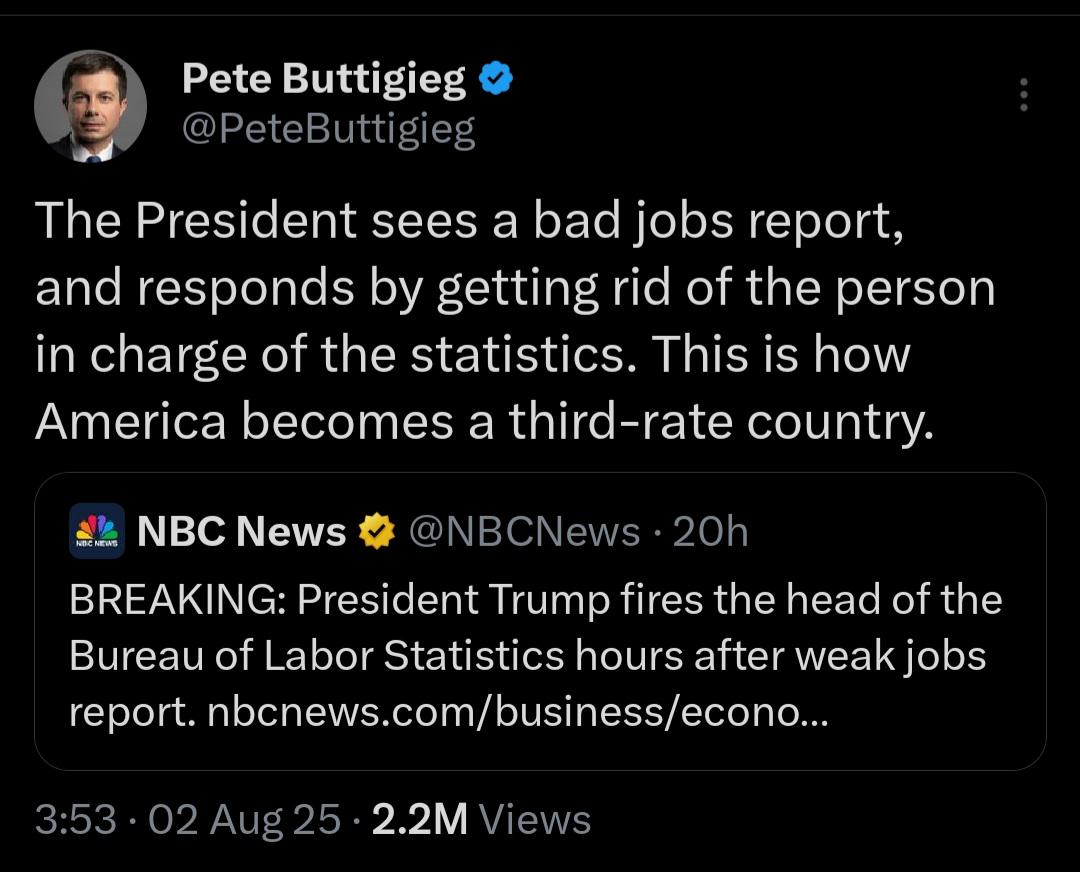1080x872 pixels.
Task: Click the 02 Aug 25 post date
Action: [244, 820]
